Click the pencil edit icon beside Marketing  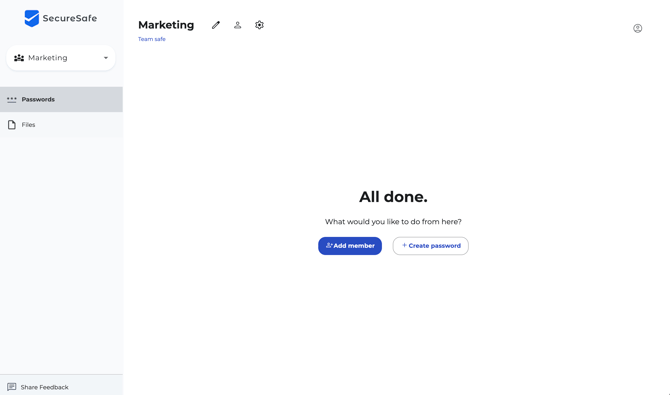216,25
